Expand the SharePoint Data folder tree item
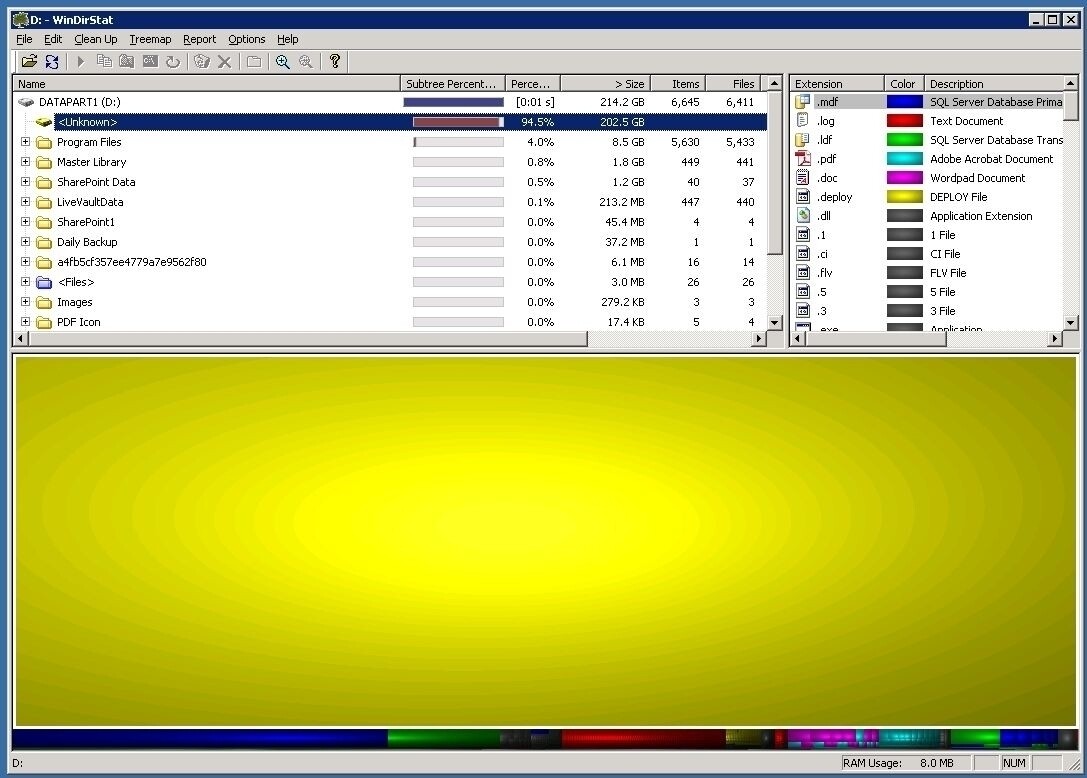1087x778 pixels. coord(24,182)
